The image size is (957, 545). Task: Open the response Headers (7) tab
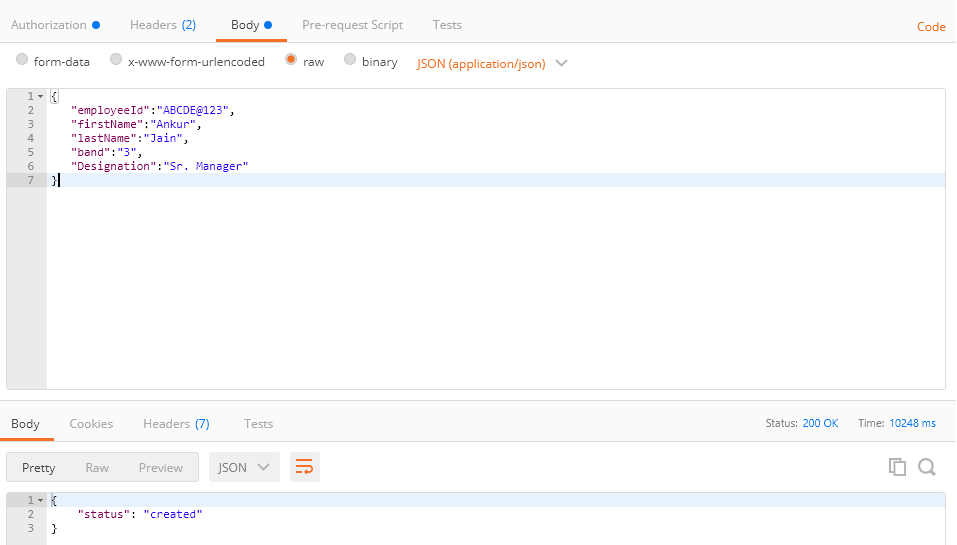click(176, 423)
